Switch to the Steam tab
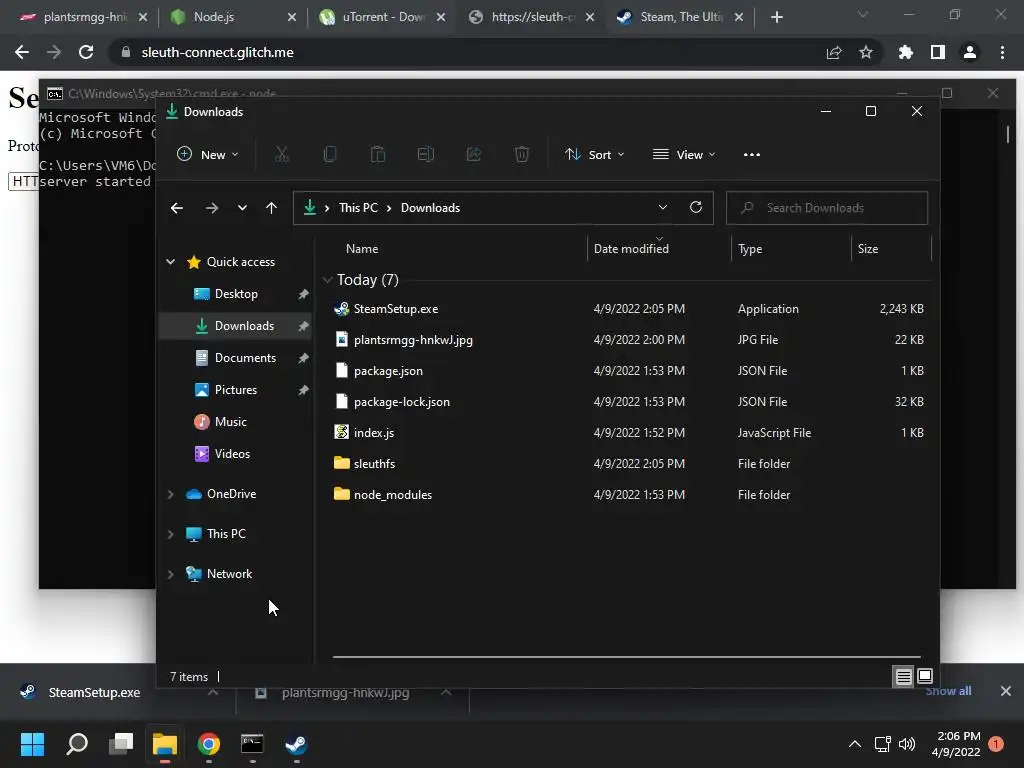 pos(680,17)
